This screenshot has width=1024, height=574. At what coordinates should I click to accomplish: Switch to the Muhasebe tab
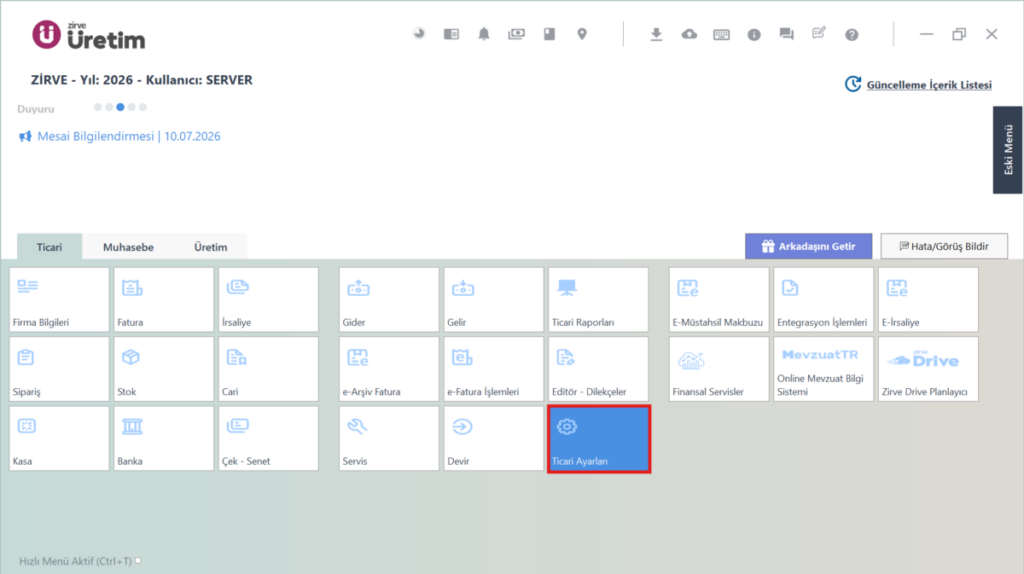(x=129, y=247)
